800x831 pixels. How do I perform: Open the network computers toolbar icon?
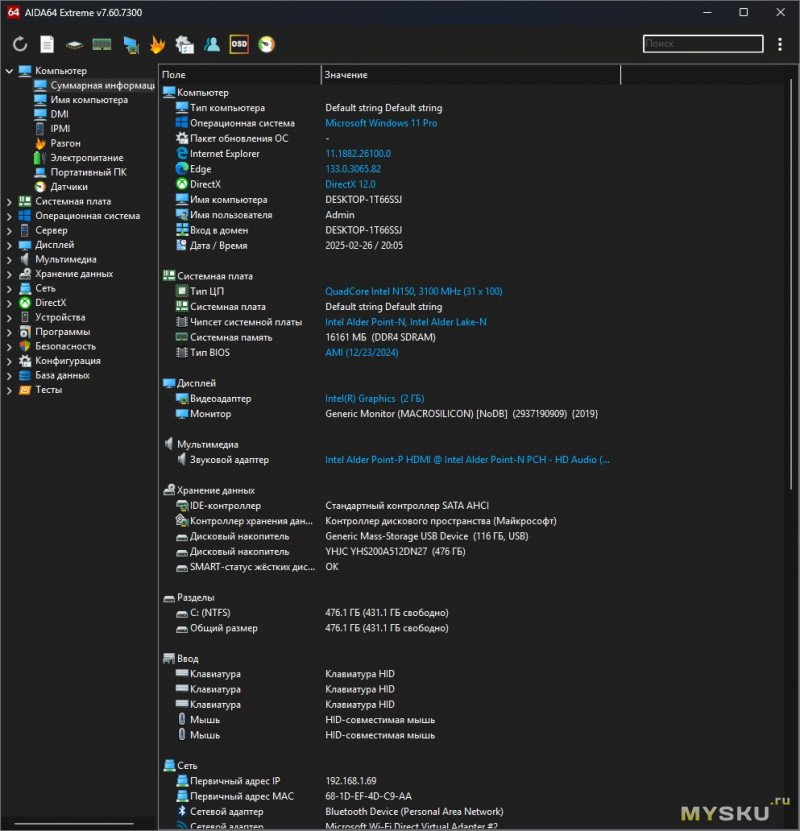point(130,45)
